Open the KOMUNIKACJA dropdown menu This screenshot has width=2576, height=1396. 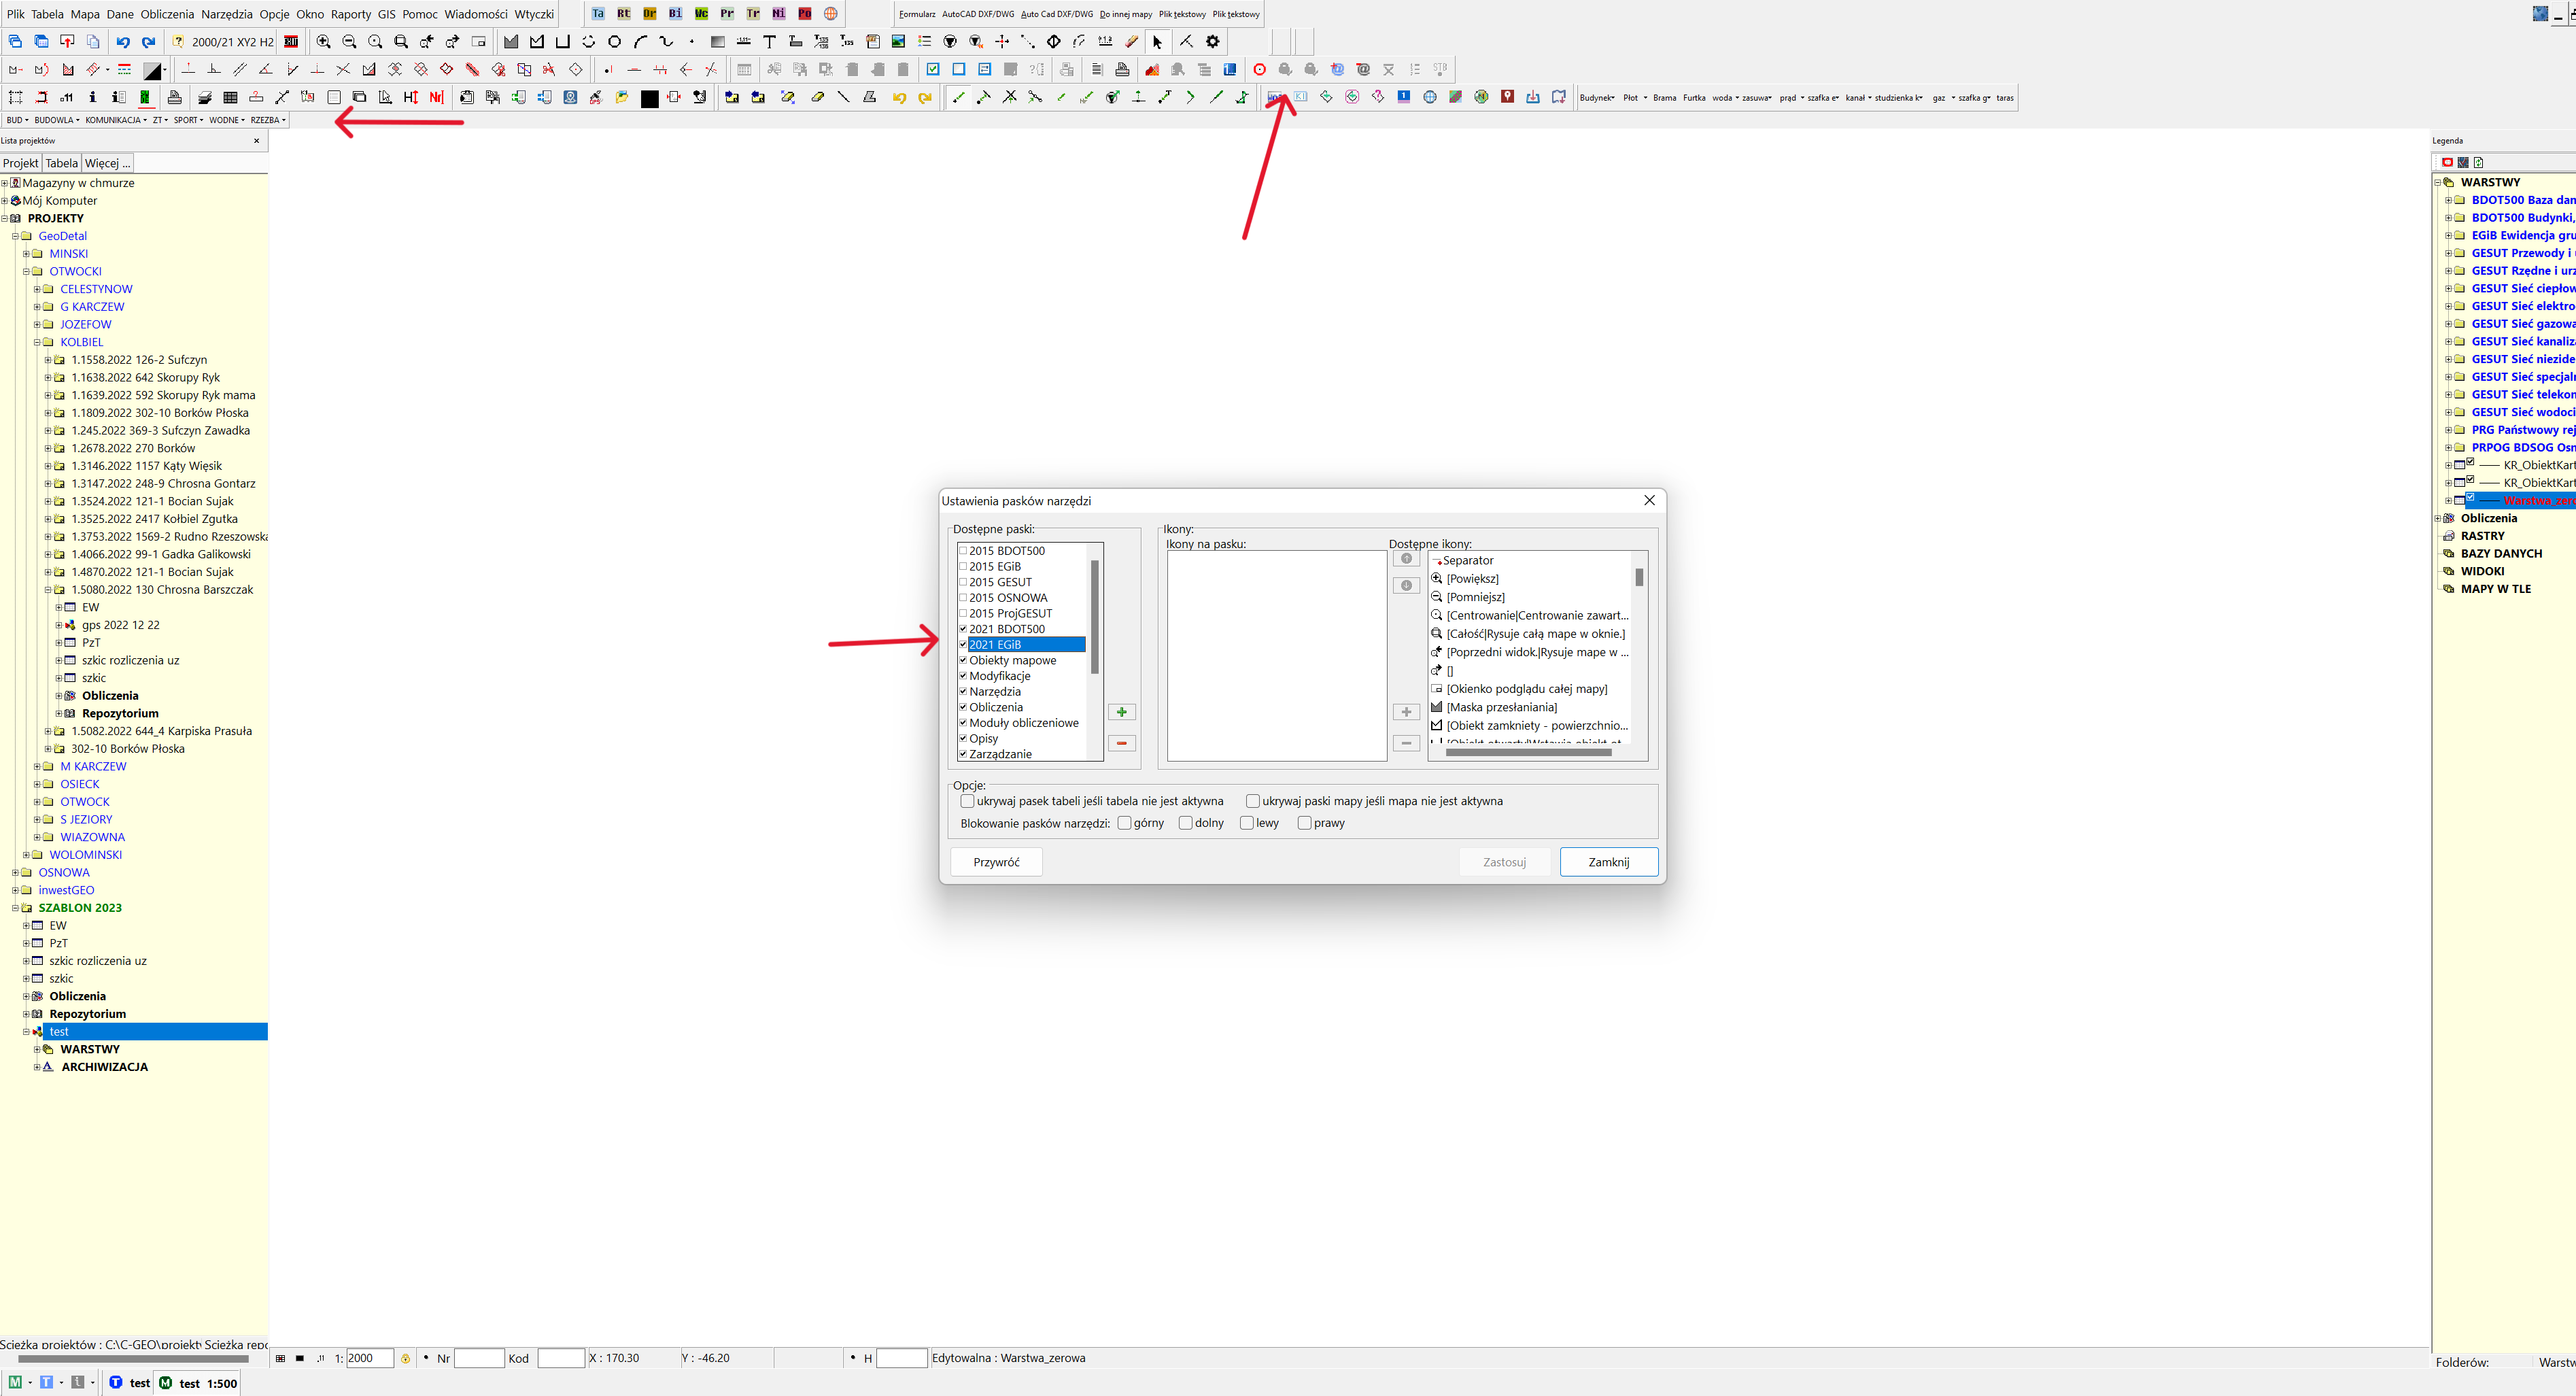click(x=116, y=120)
